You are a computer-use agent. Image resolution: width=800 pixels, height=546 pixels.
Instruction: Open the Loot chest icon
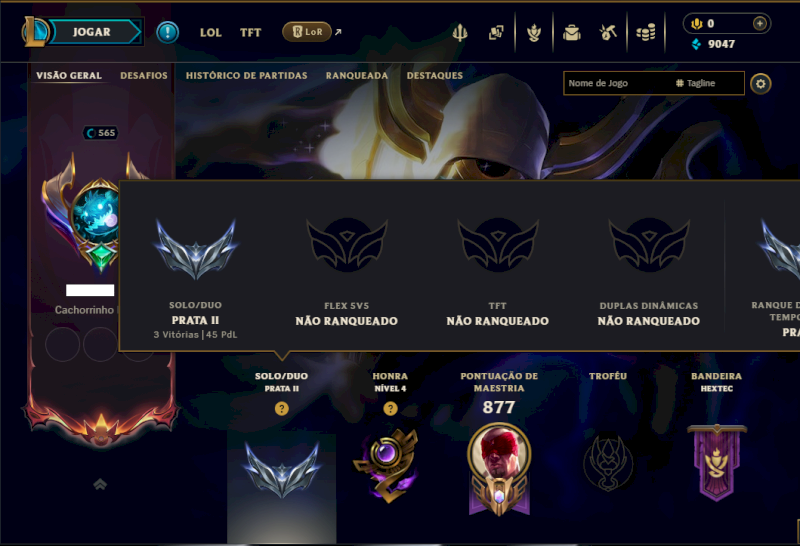(571, 33)
